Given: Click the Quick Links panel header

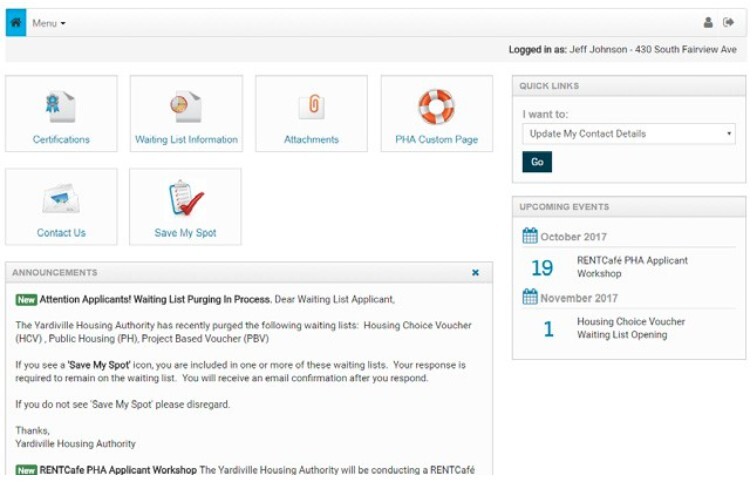Looking at the screenshot, I should 629,86.
